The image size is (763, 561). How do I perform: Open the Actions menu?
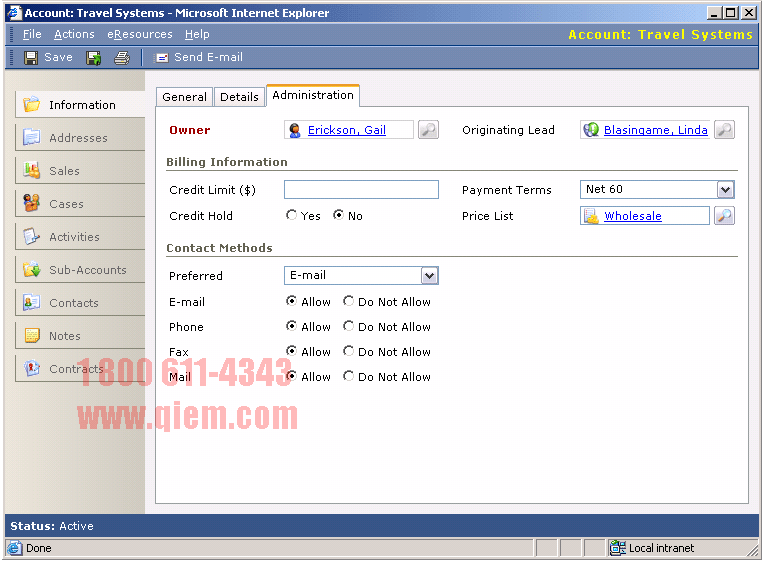pyautogui.click(x=74, y=34)
